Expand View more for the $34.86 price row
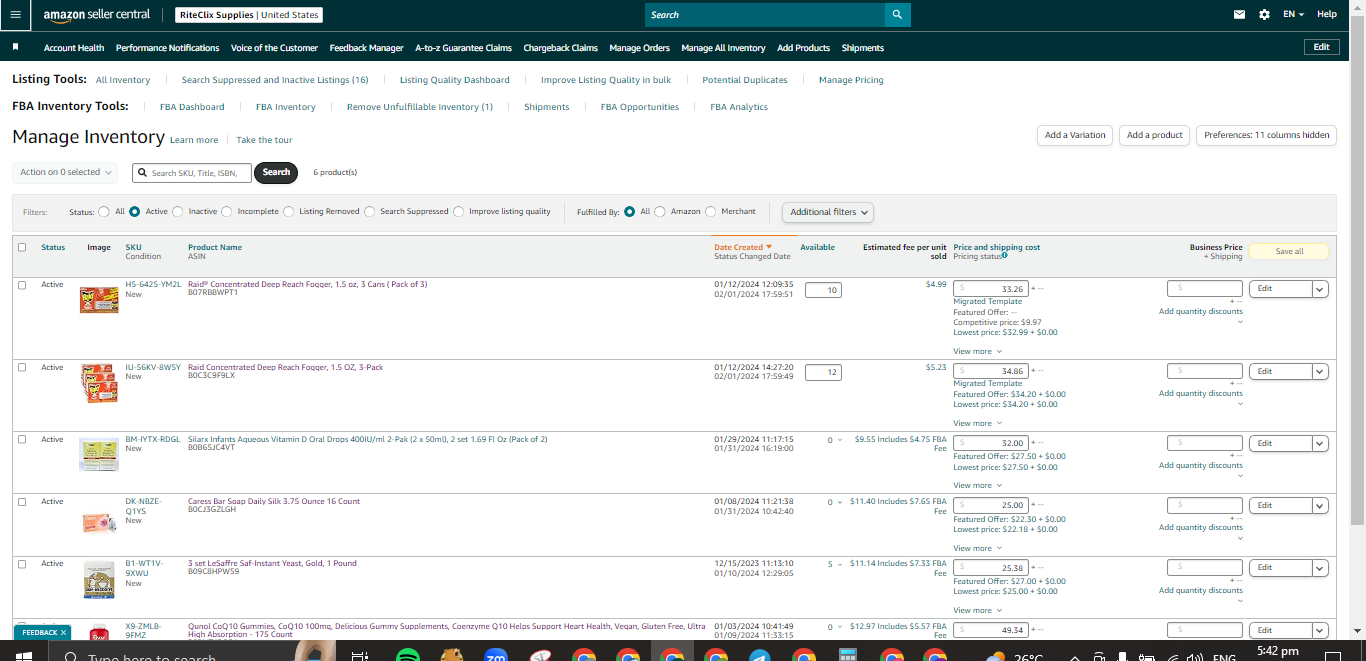Viewport: 1366px width, 661px height. pyautogui.click(x=976, y=424)
